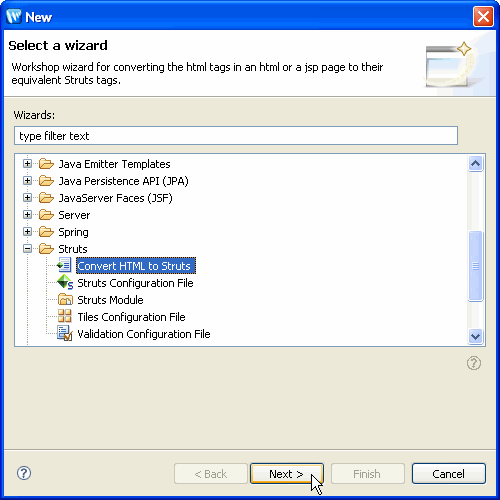Viewport: 500px width, 500px height.
Task: Click the JavaServer Faces folder icon
Action: [x=46, y=198]
